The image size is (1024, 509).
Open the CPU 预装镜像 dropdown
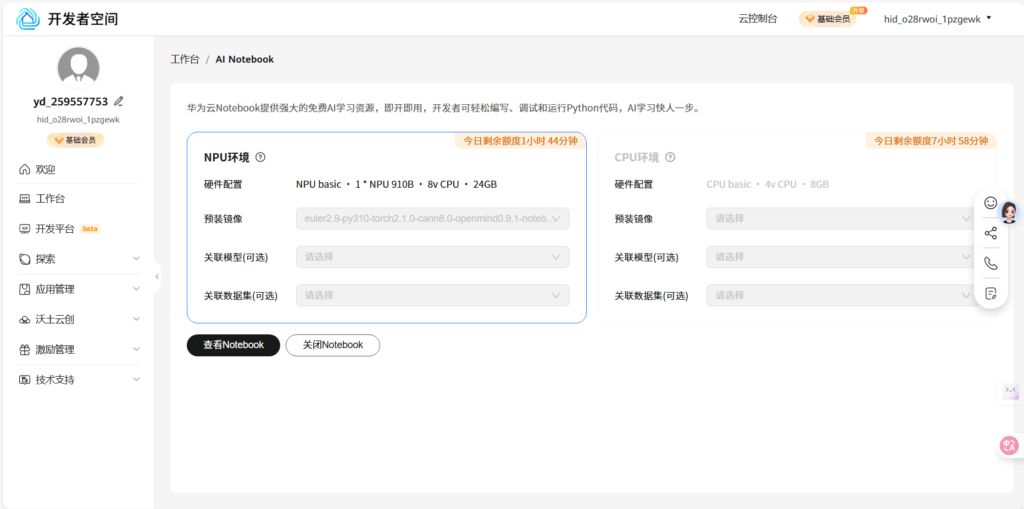pos(844,218)
